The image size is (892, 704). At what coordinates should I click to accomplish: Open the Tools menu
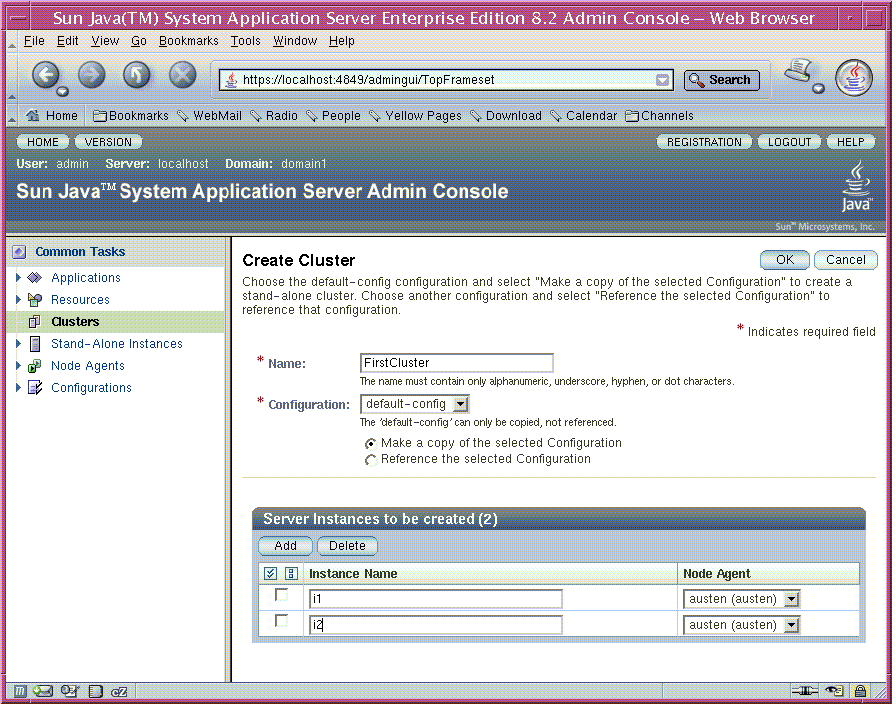pos(245,41)
